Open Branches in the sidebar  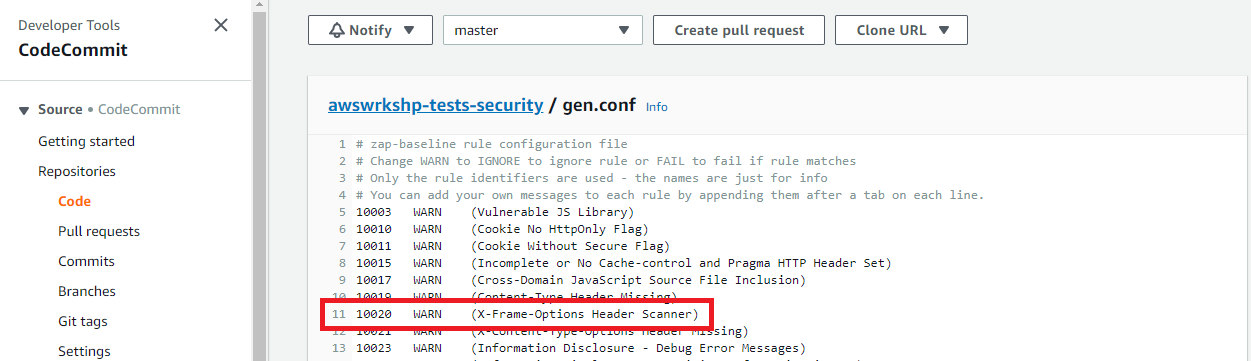coord(87,291)
